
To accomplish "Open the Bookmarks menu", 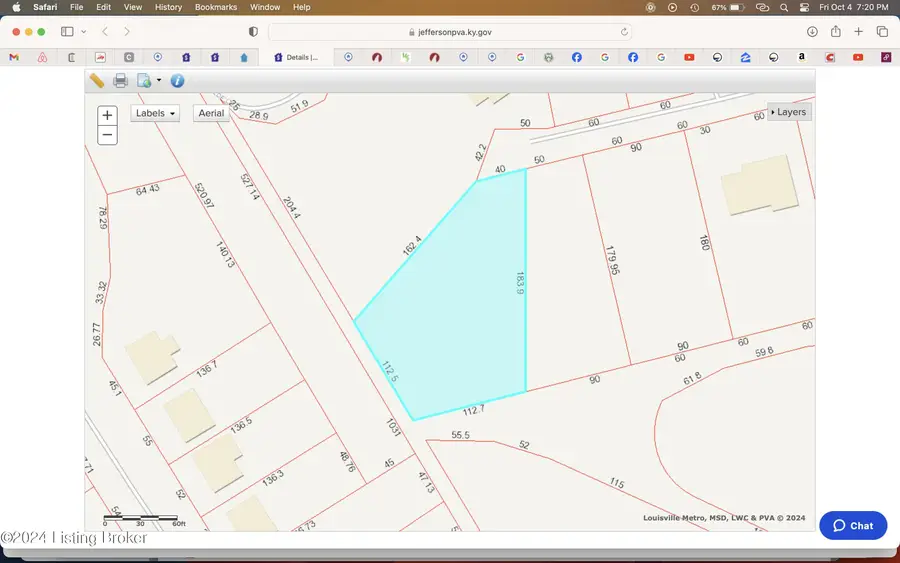I will (216, 7).
